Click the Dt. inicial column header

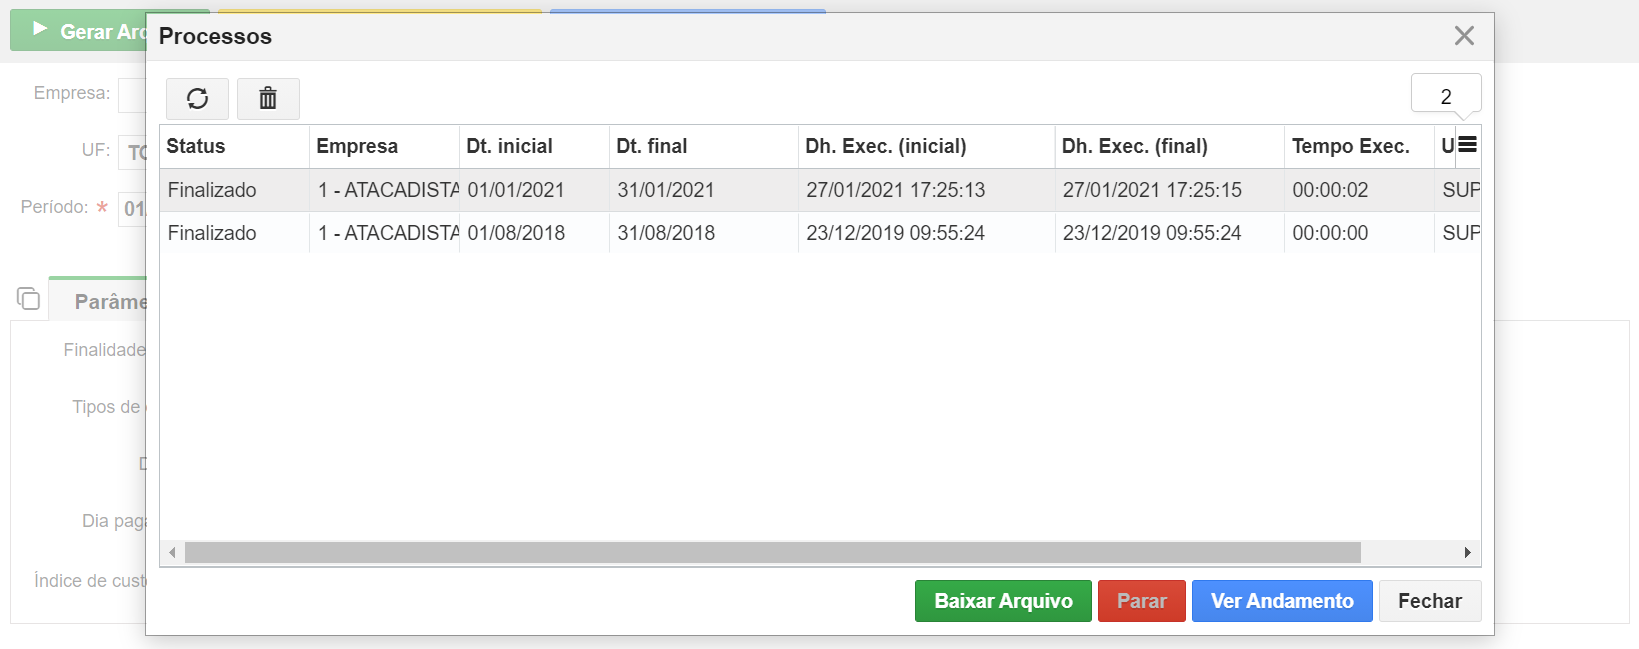click(533, 146)
